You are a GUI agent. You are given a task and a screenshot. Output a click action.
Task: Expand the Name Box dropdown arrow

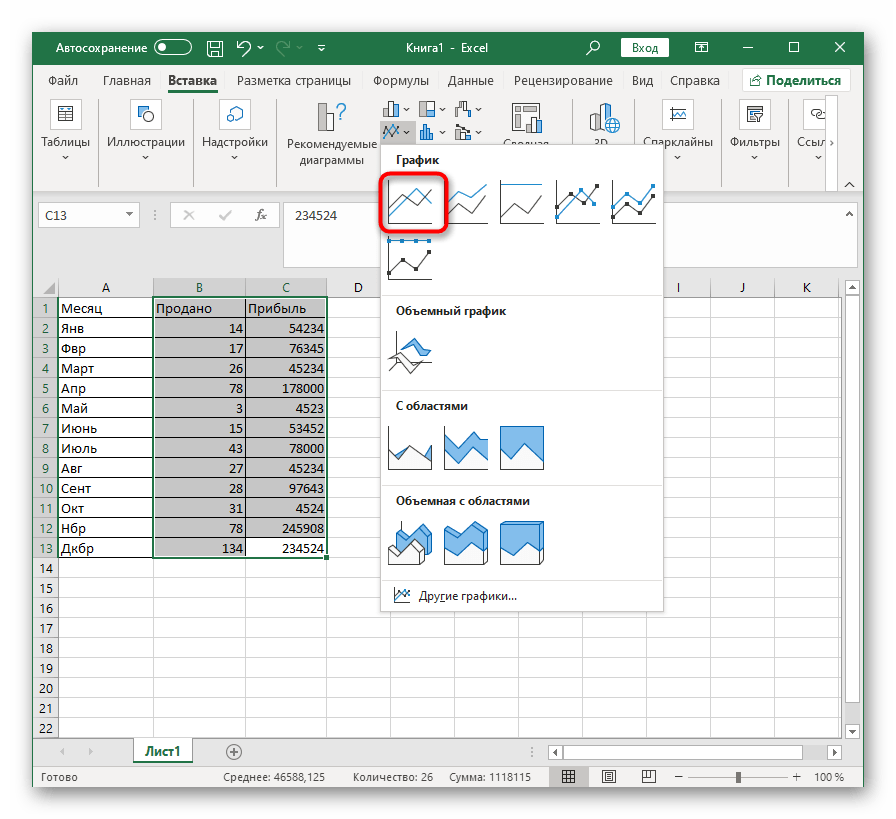pos(130,215)
